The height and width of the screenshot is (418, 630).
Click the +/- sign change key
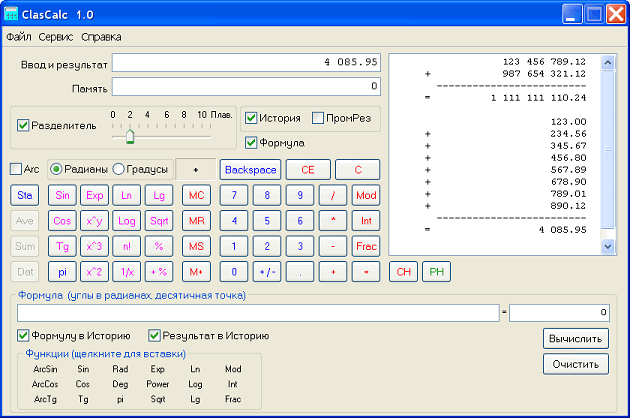click(x=267, y=272)
